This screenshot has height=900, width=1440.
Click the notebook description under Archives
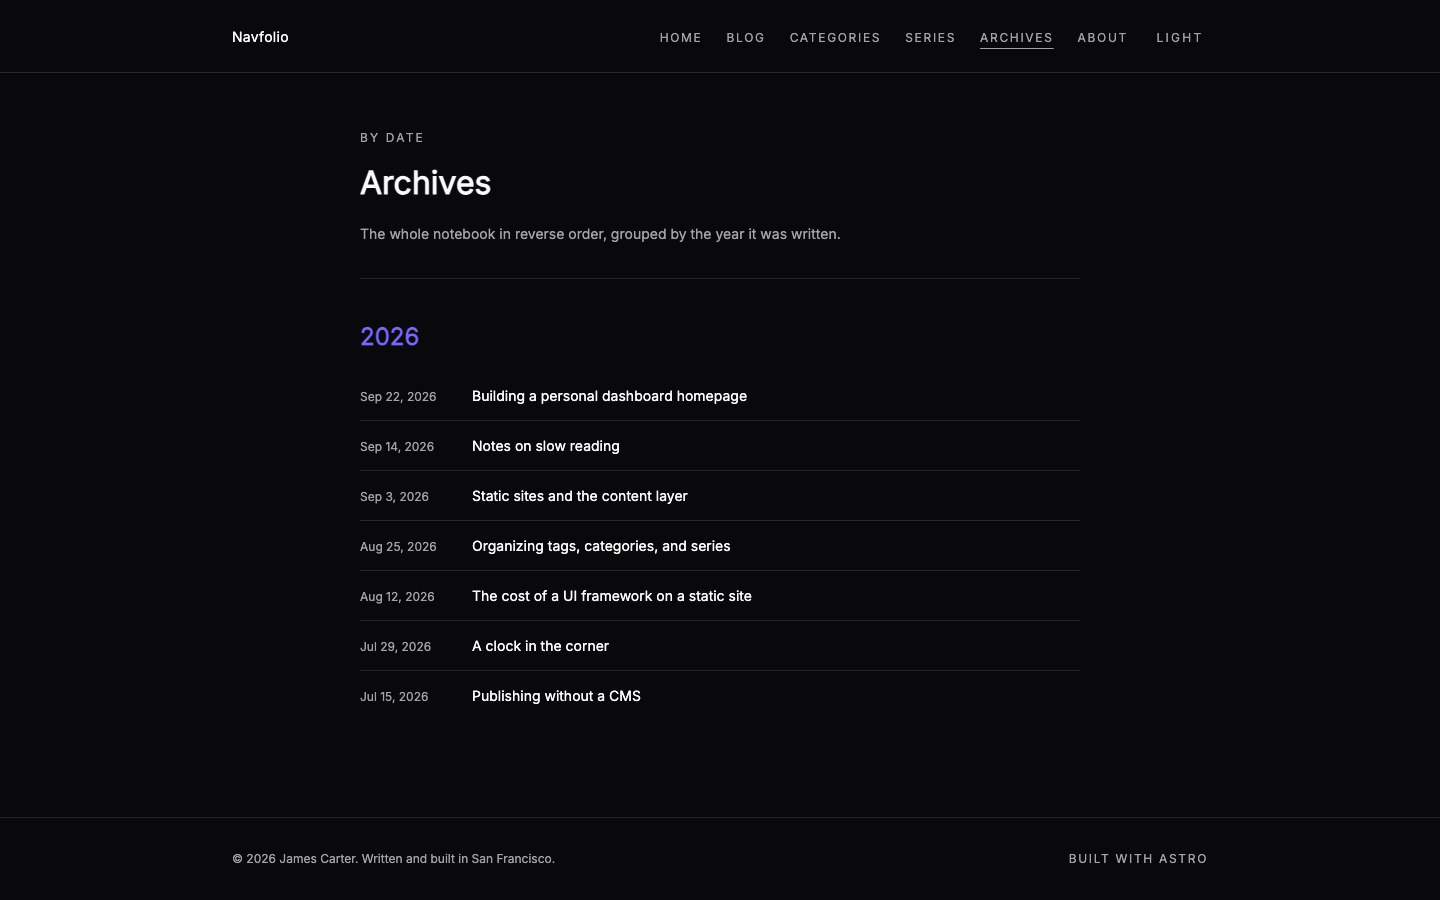[x=600, y=234]
